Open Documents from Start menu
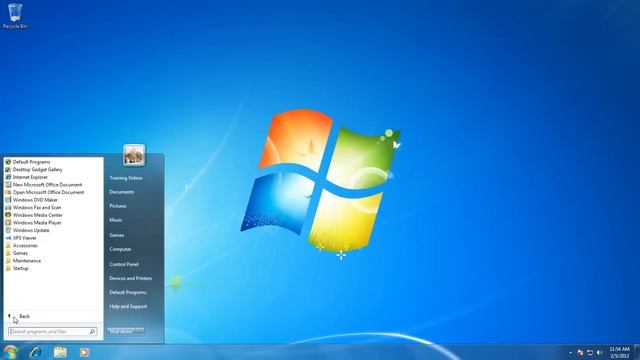 [122, 192]
